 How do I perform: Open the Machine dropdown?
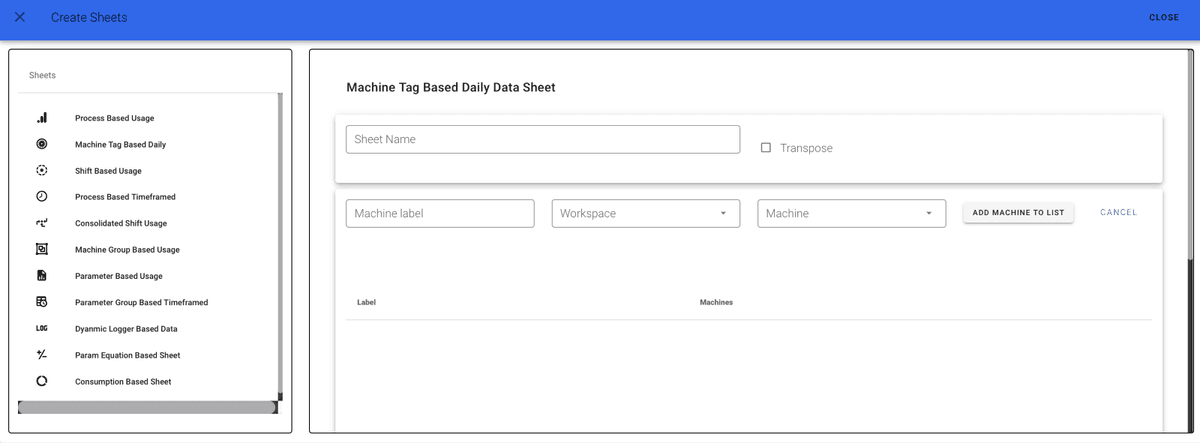852,214
